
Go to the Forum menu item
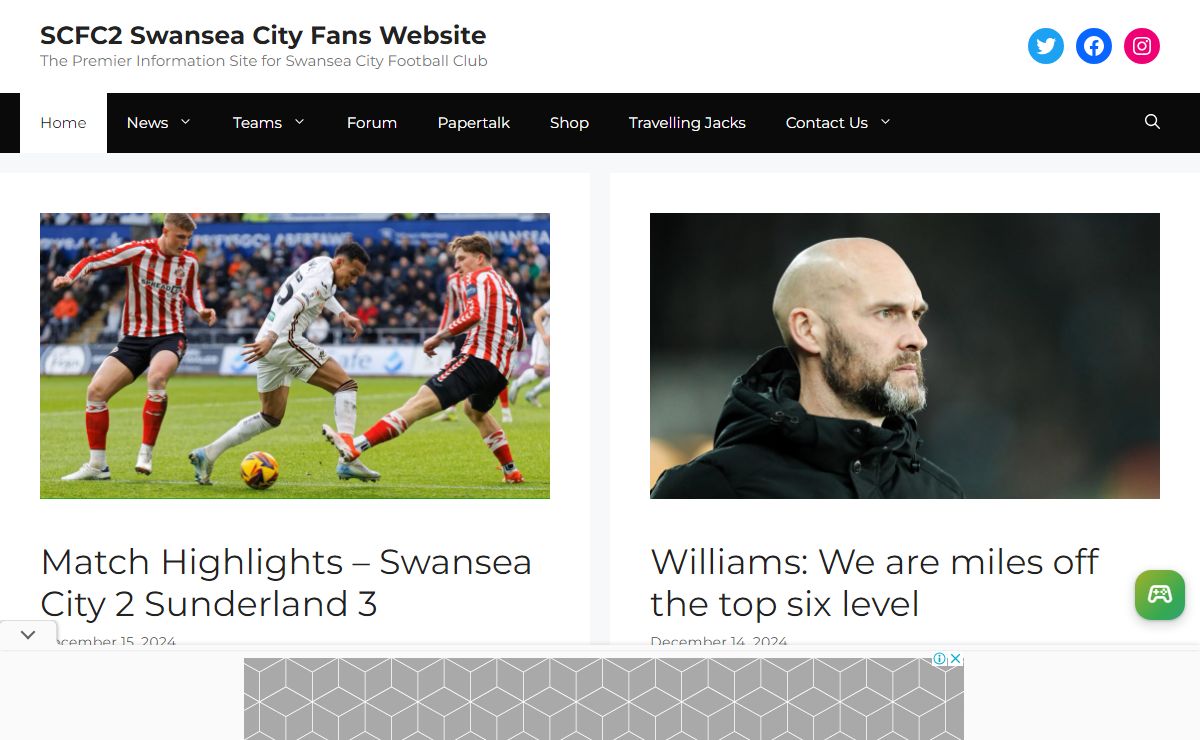point(372,123)
